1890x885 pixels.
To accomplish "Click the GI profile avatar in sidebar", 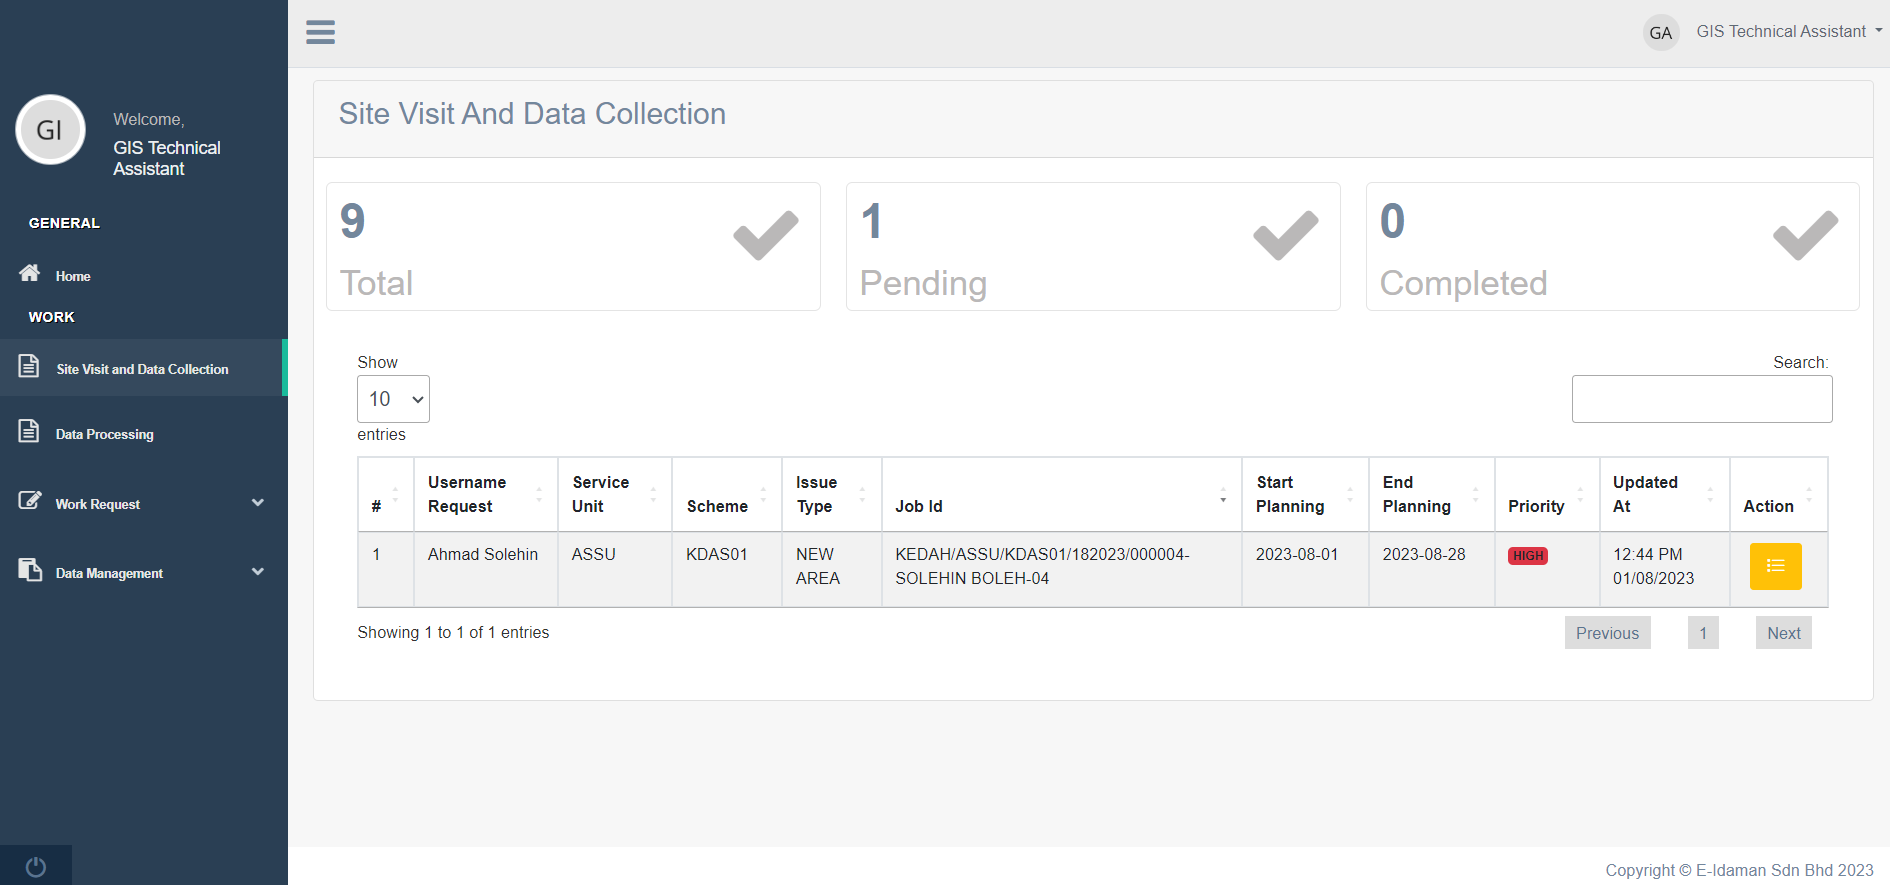I will 50,130.
